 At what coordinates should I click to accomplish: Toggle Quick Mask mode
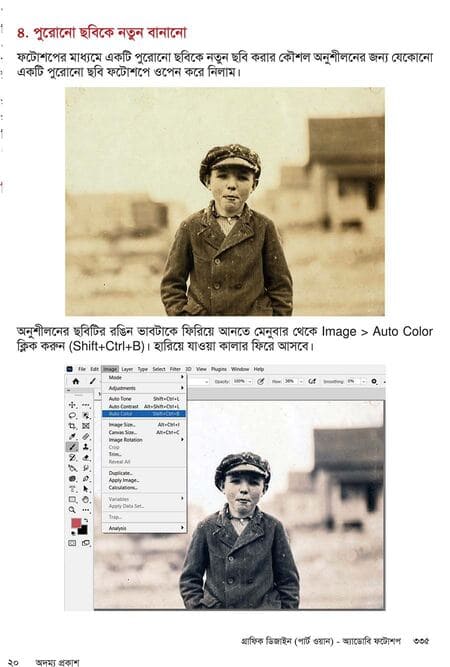coord(72,543)
